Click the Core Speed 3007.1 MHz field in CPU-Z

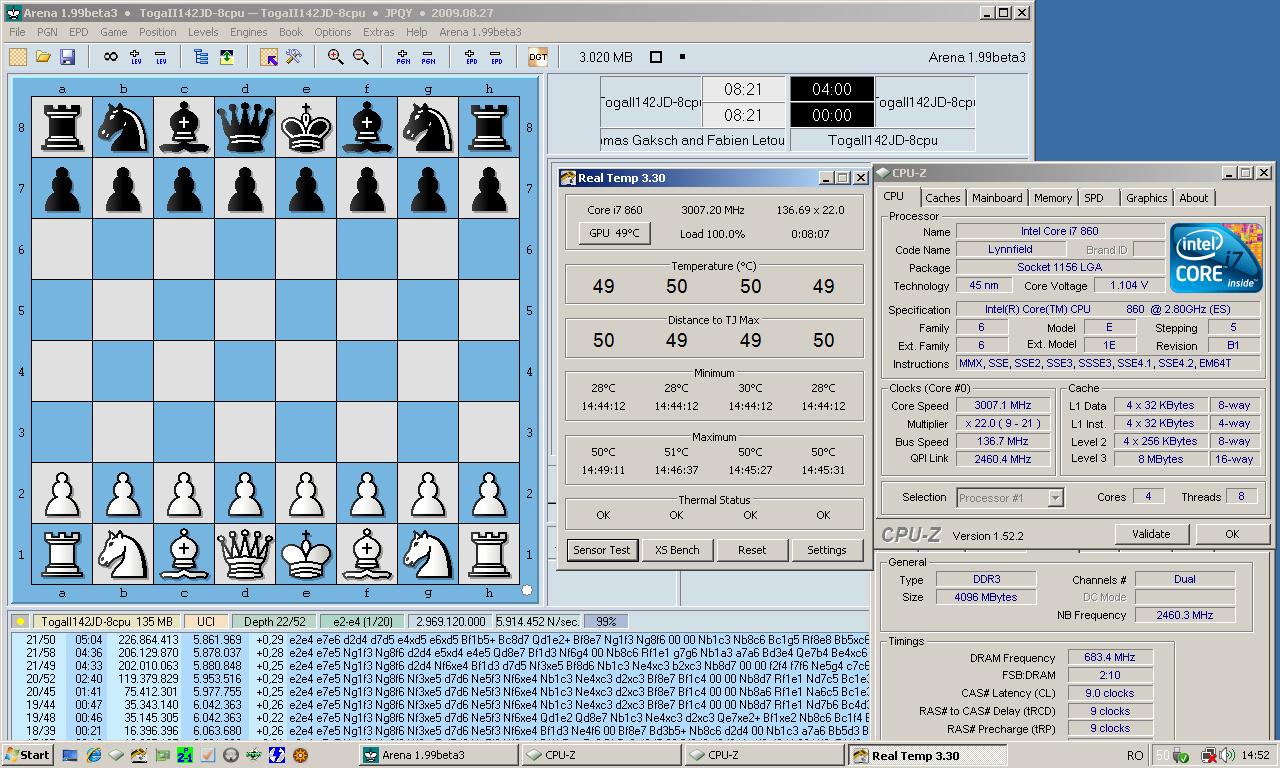1004,406
